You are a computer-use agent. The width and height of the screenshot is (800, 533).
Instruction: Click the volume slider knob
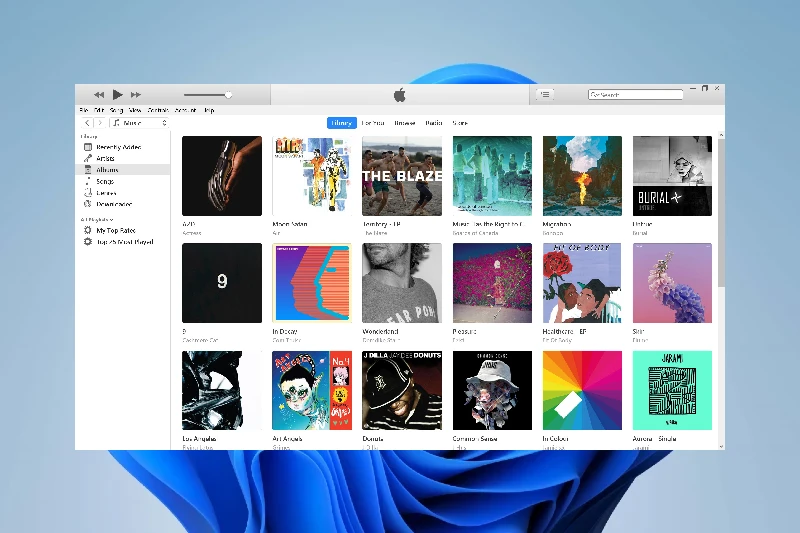point(228,95)
